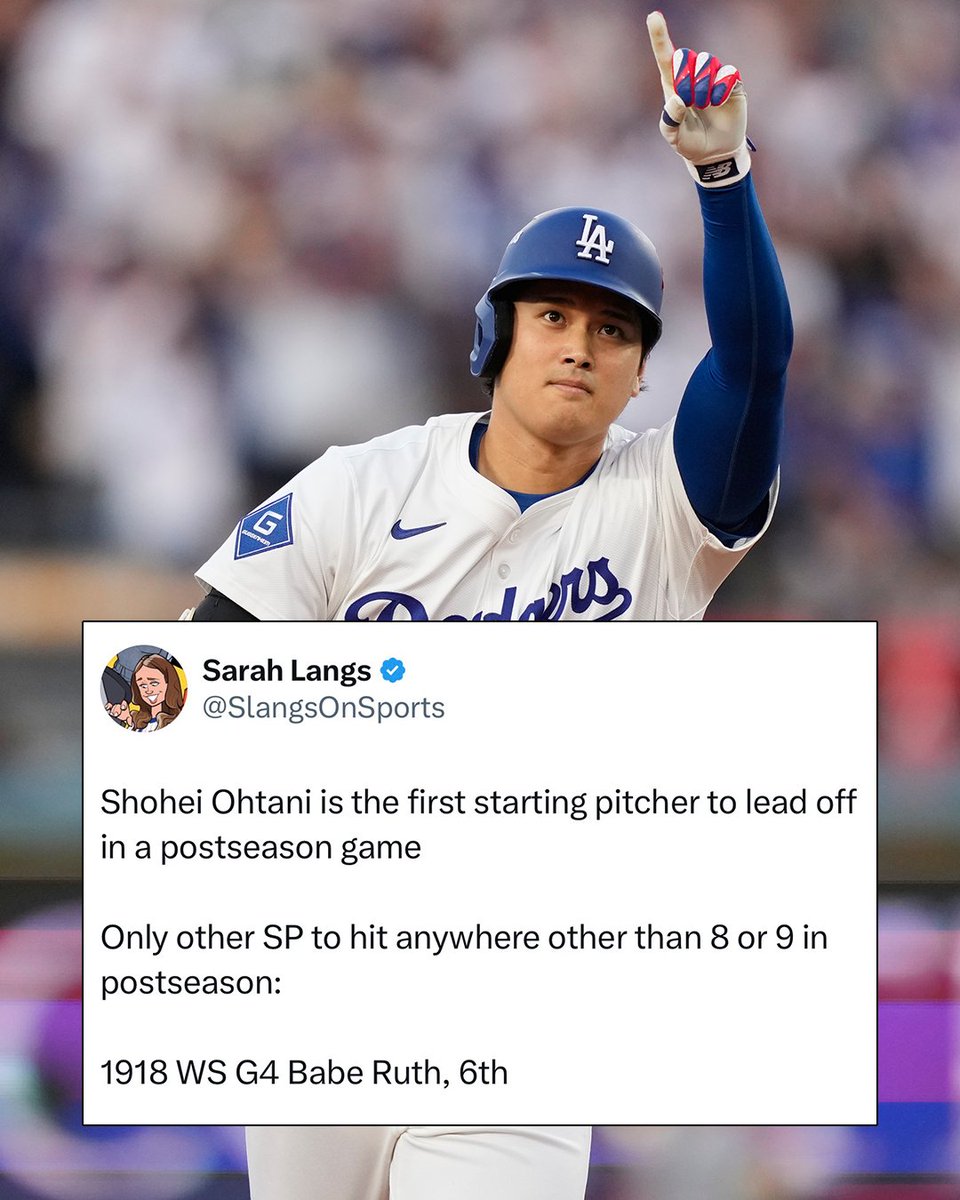Select the 'Shohei Ohtani is the first' line
960x1200 pixels.
click(x=479, y=803)
